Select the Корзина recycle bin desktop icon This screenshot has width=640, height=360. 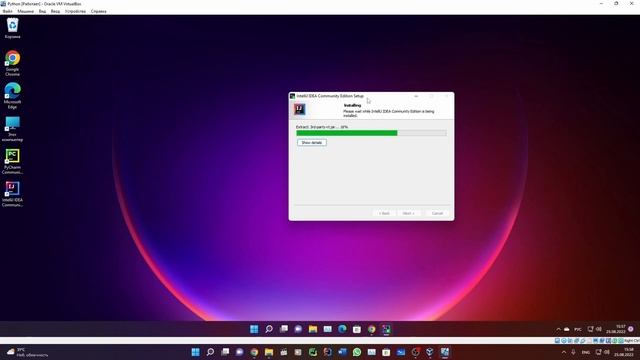coord(12,29)
